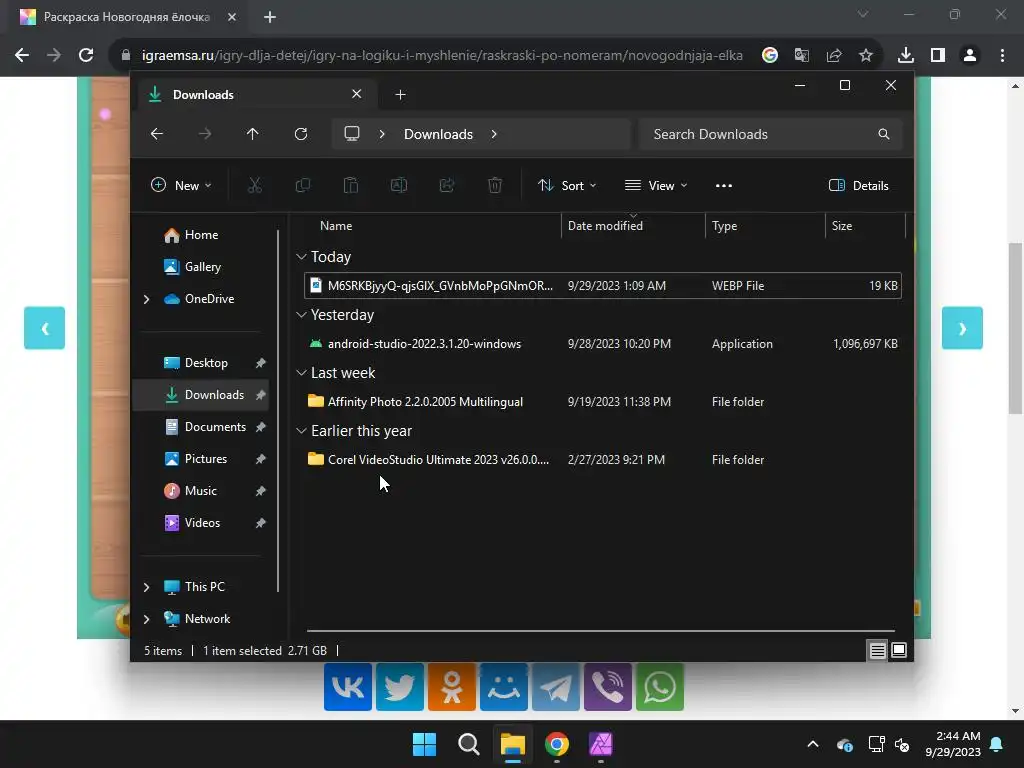Image resolution: width=1024 pixels, height=768 pixels.
Task: Reload the Chrome page
Action: (86, 56)
